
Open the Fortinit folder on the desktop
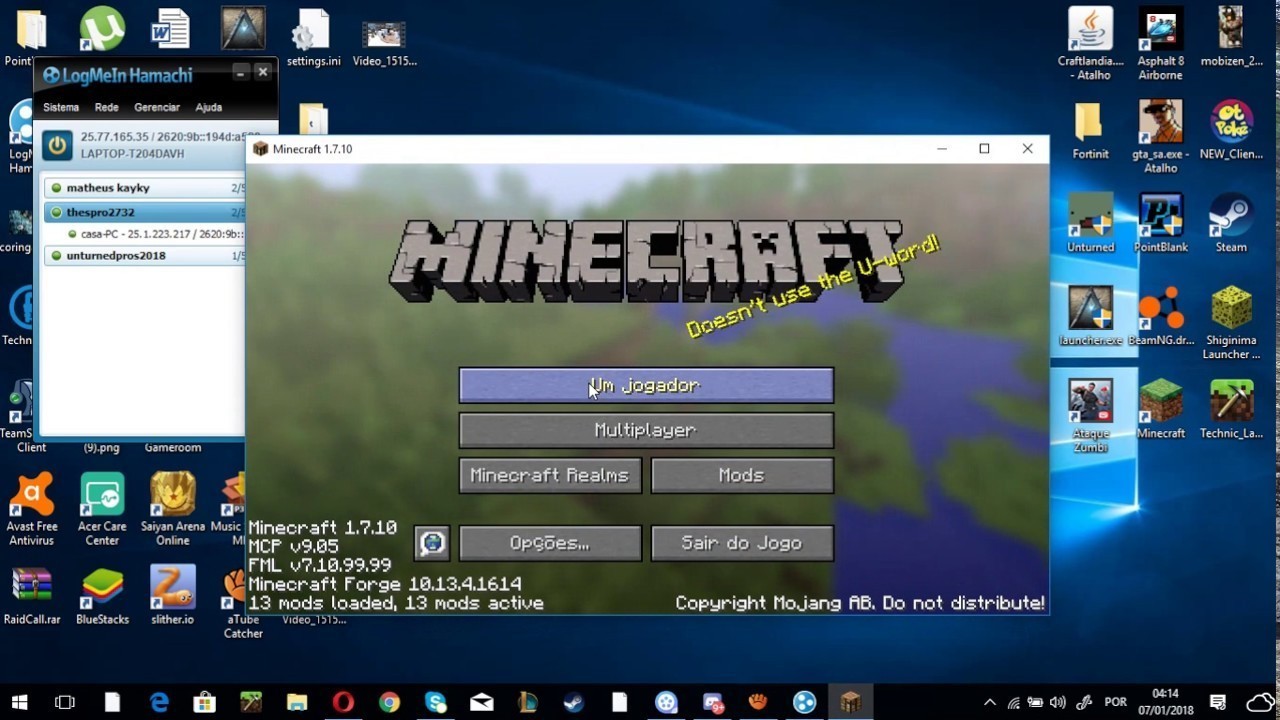coord(1090,130)
